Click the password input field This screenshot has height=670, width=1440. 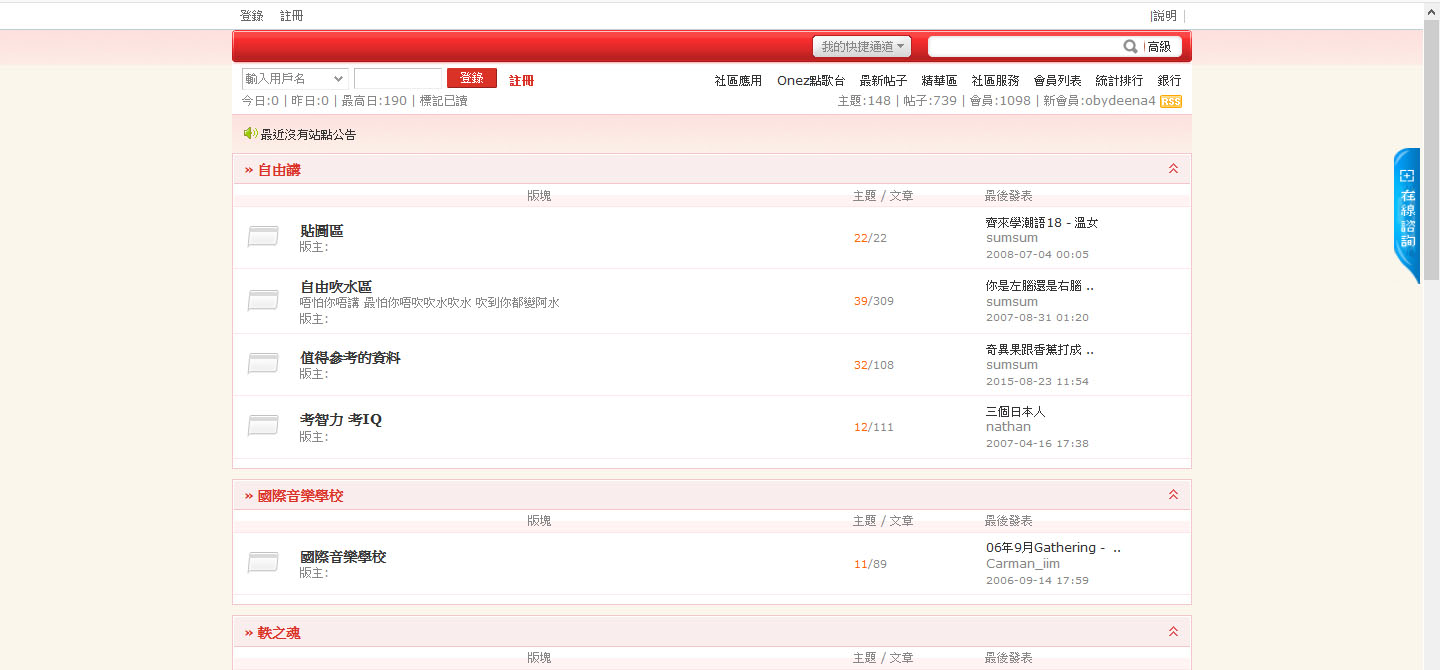[x=397, y=79]
